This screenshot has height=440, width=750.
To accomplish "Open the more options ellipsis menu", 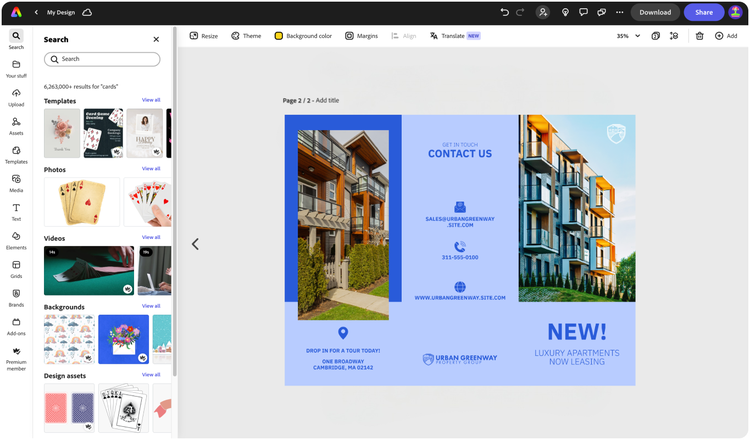I will pos(620,12).
